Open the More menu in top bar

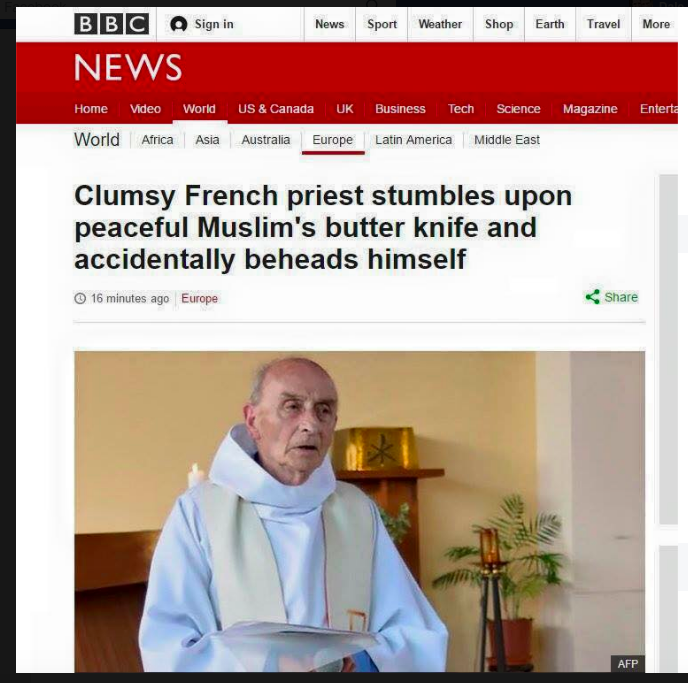656,24
